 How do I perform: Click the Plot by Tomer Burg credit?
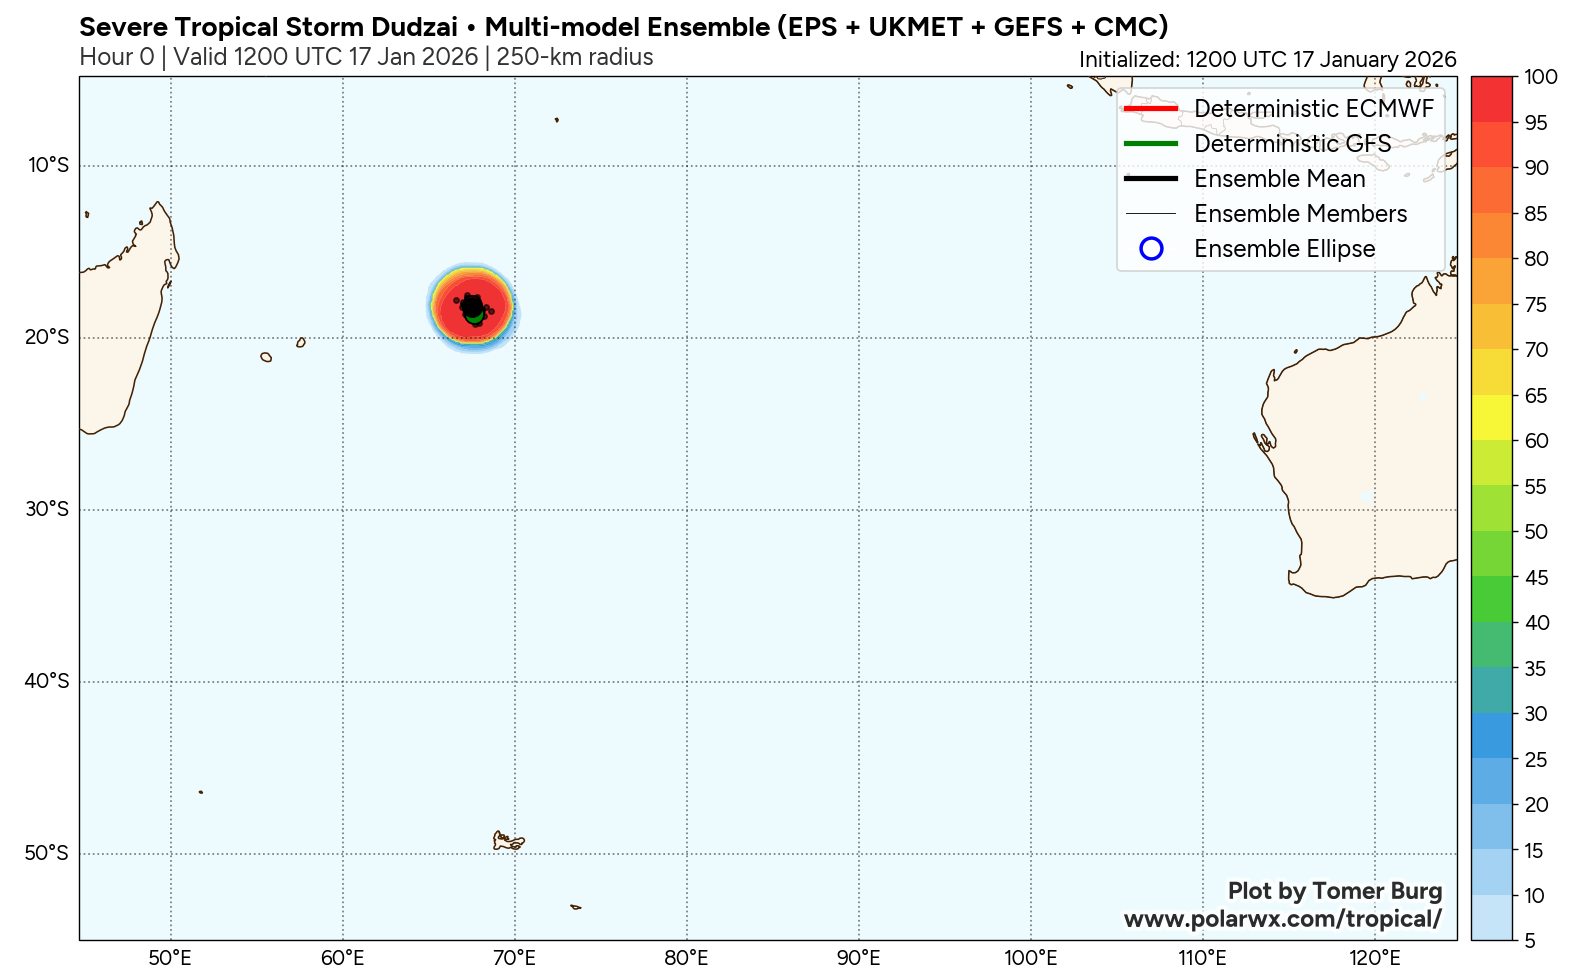point(1334,891)
